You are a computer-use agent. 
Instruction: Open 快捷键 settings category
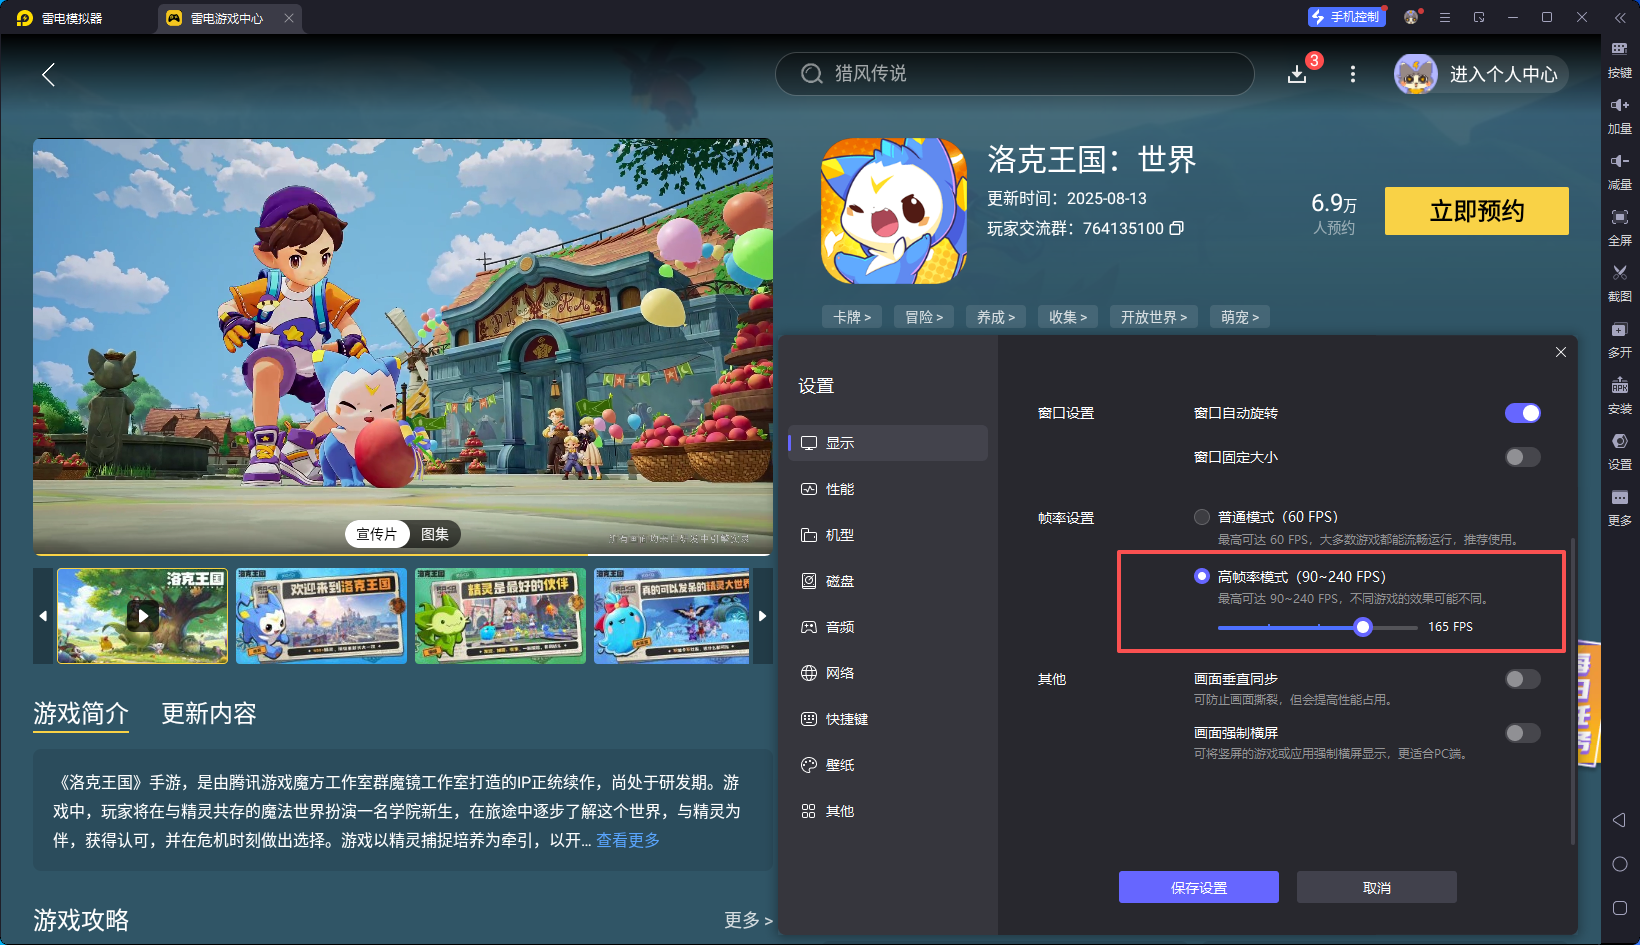tap(888, 719)
